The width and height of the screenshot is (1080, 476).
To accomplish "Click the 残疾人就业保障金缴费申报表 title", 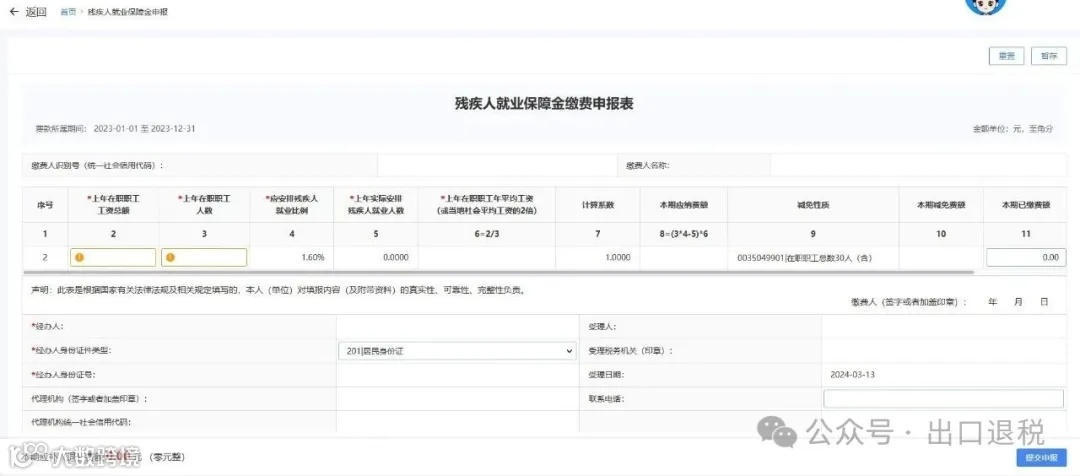I will [544, 104].
